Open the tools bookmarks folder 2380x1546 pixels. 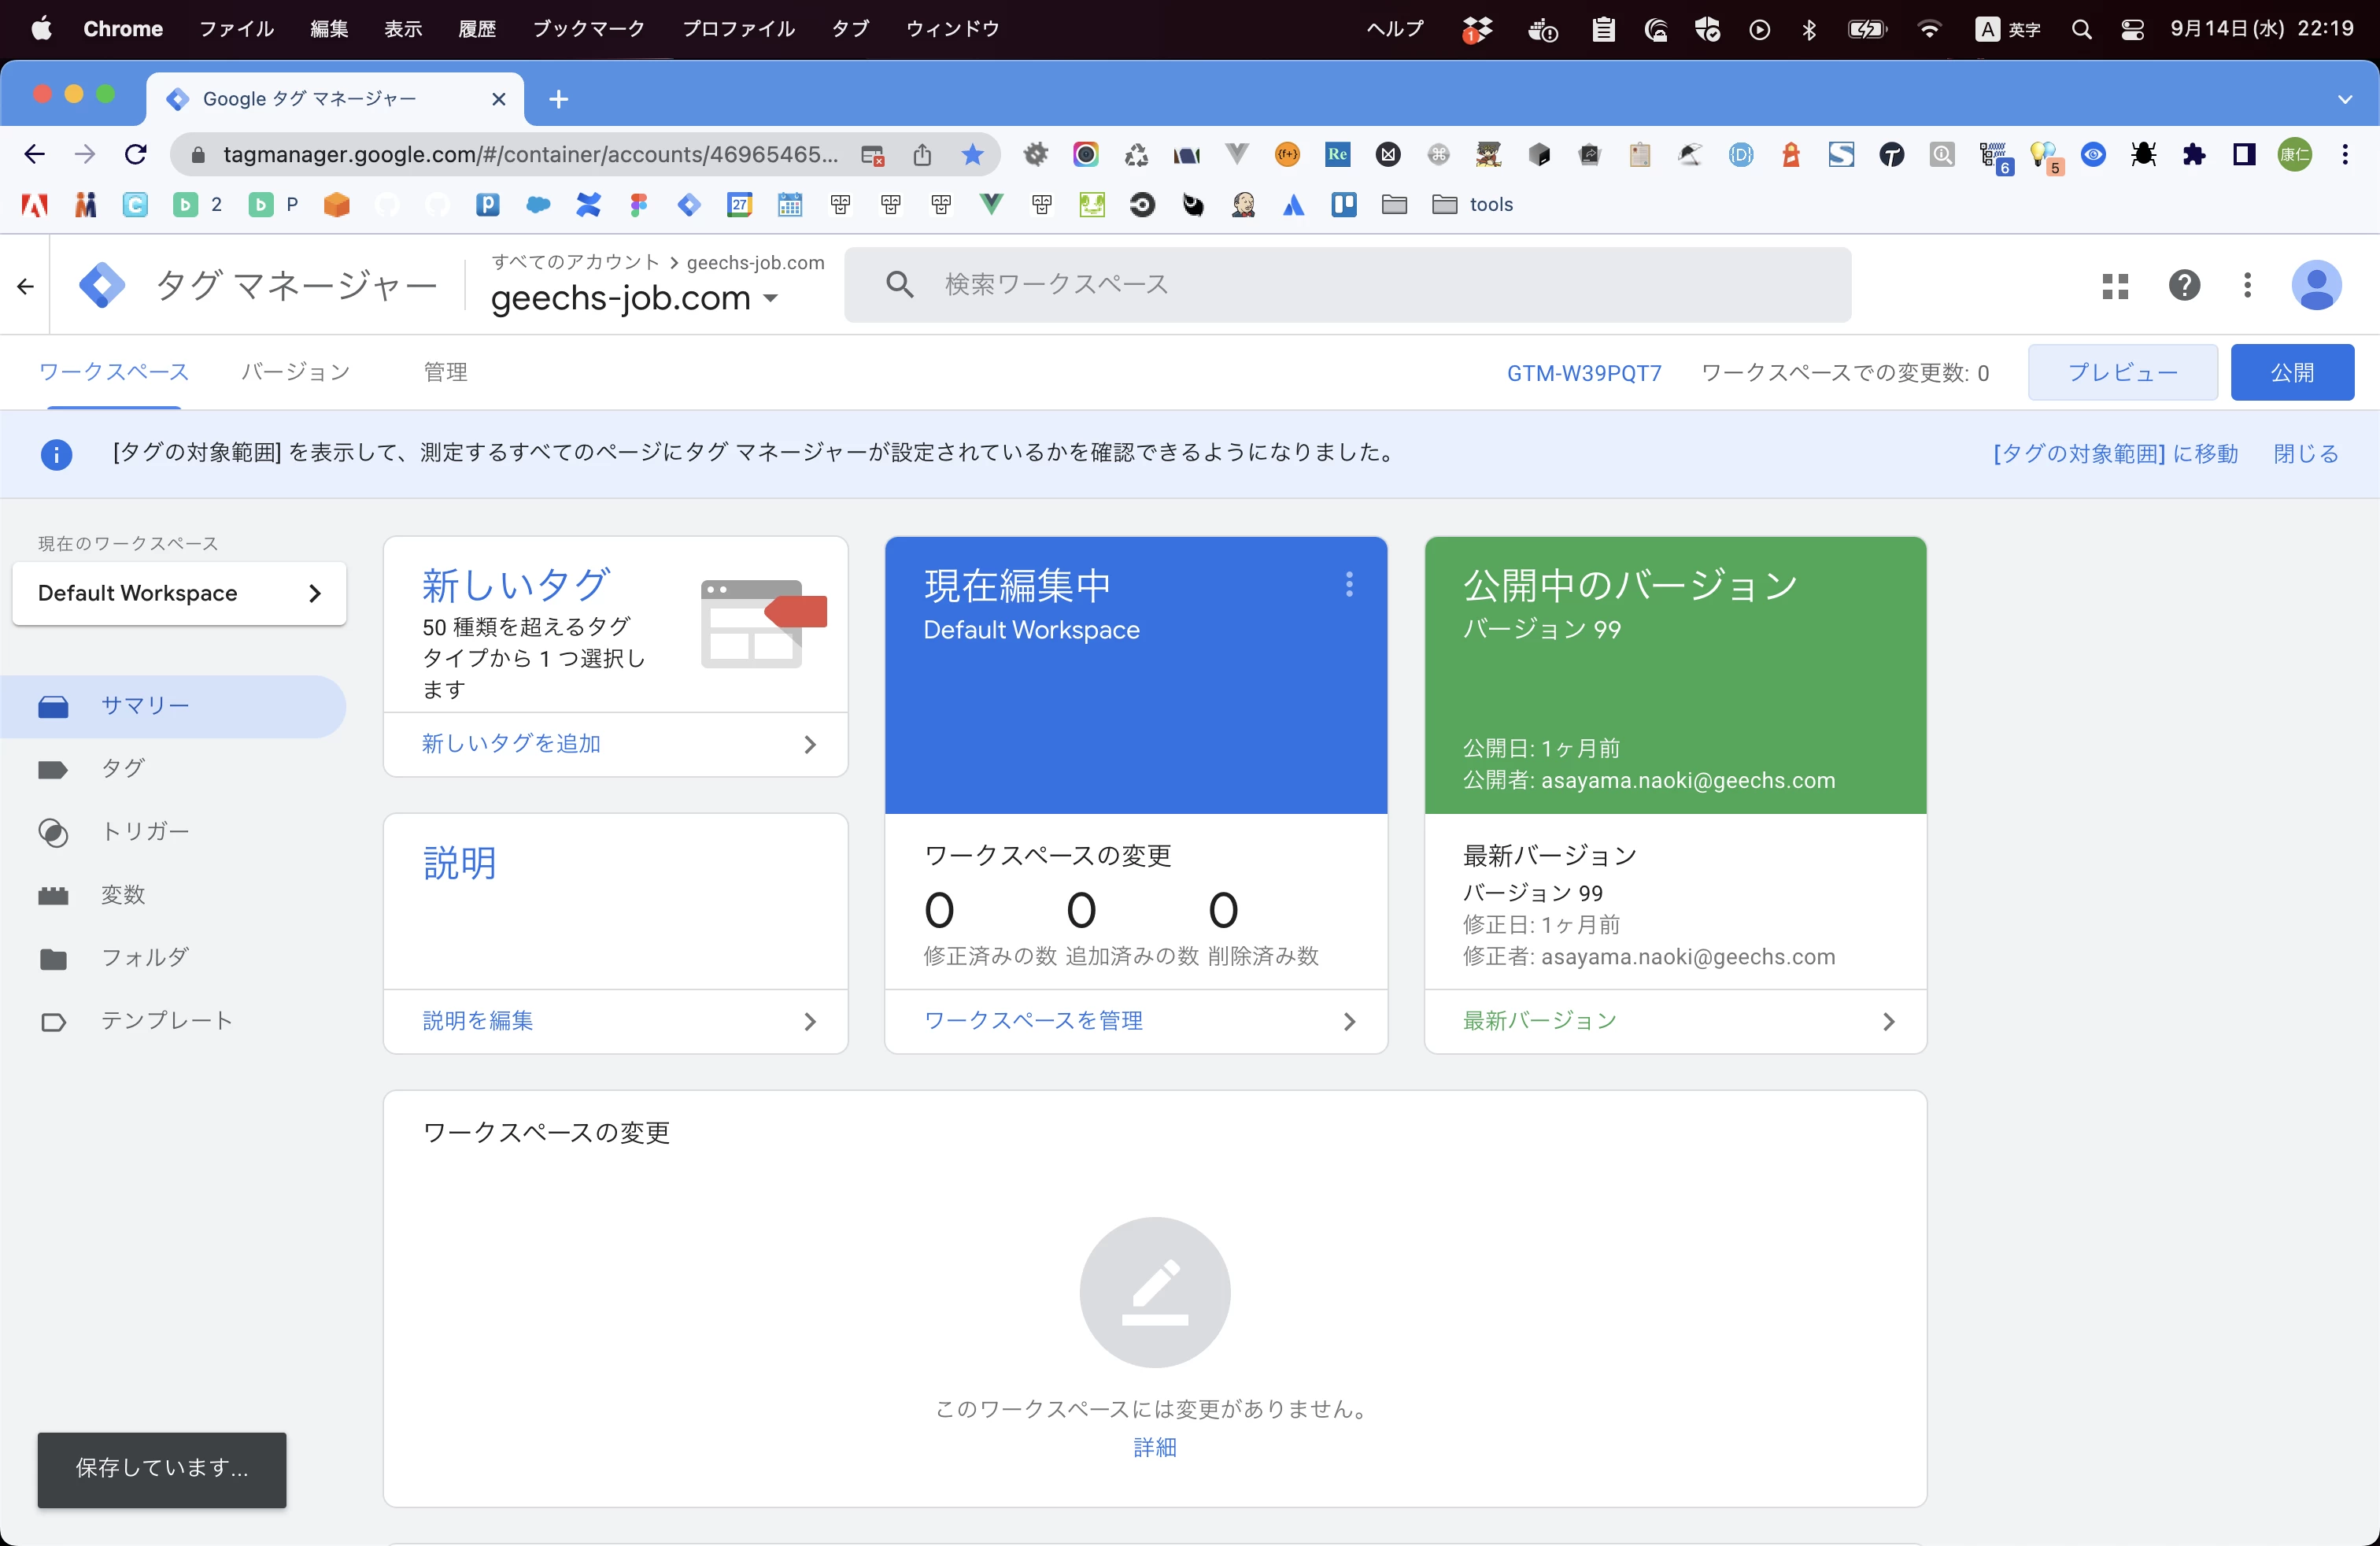1473,205
